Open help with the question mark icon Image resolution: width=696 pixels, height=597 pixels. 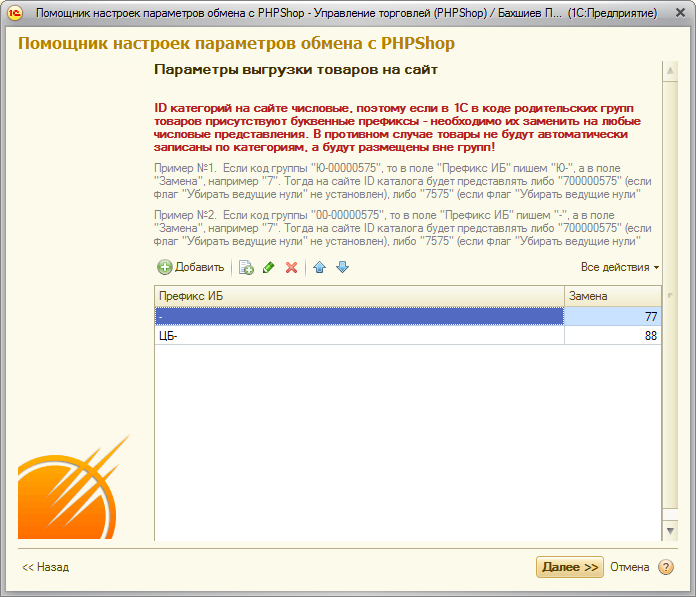(666, 567)
